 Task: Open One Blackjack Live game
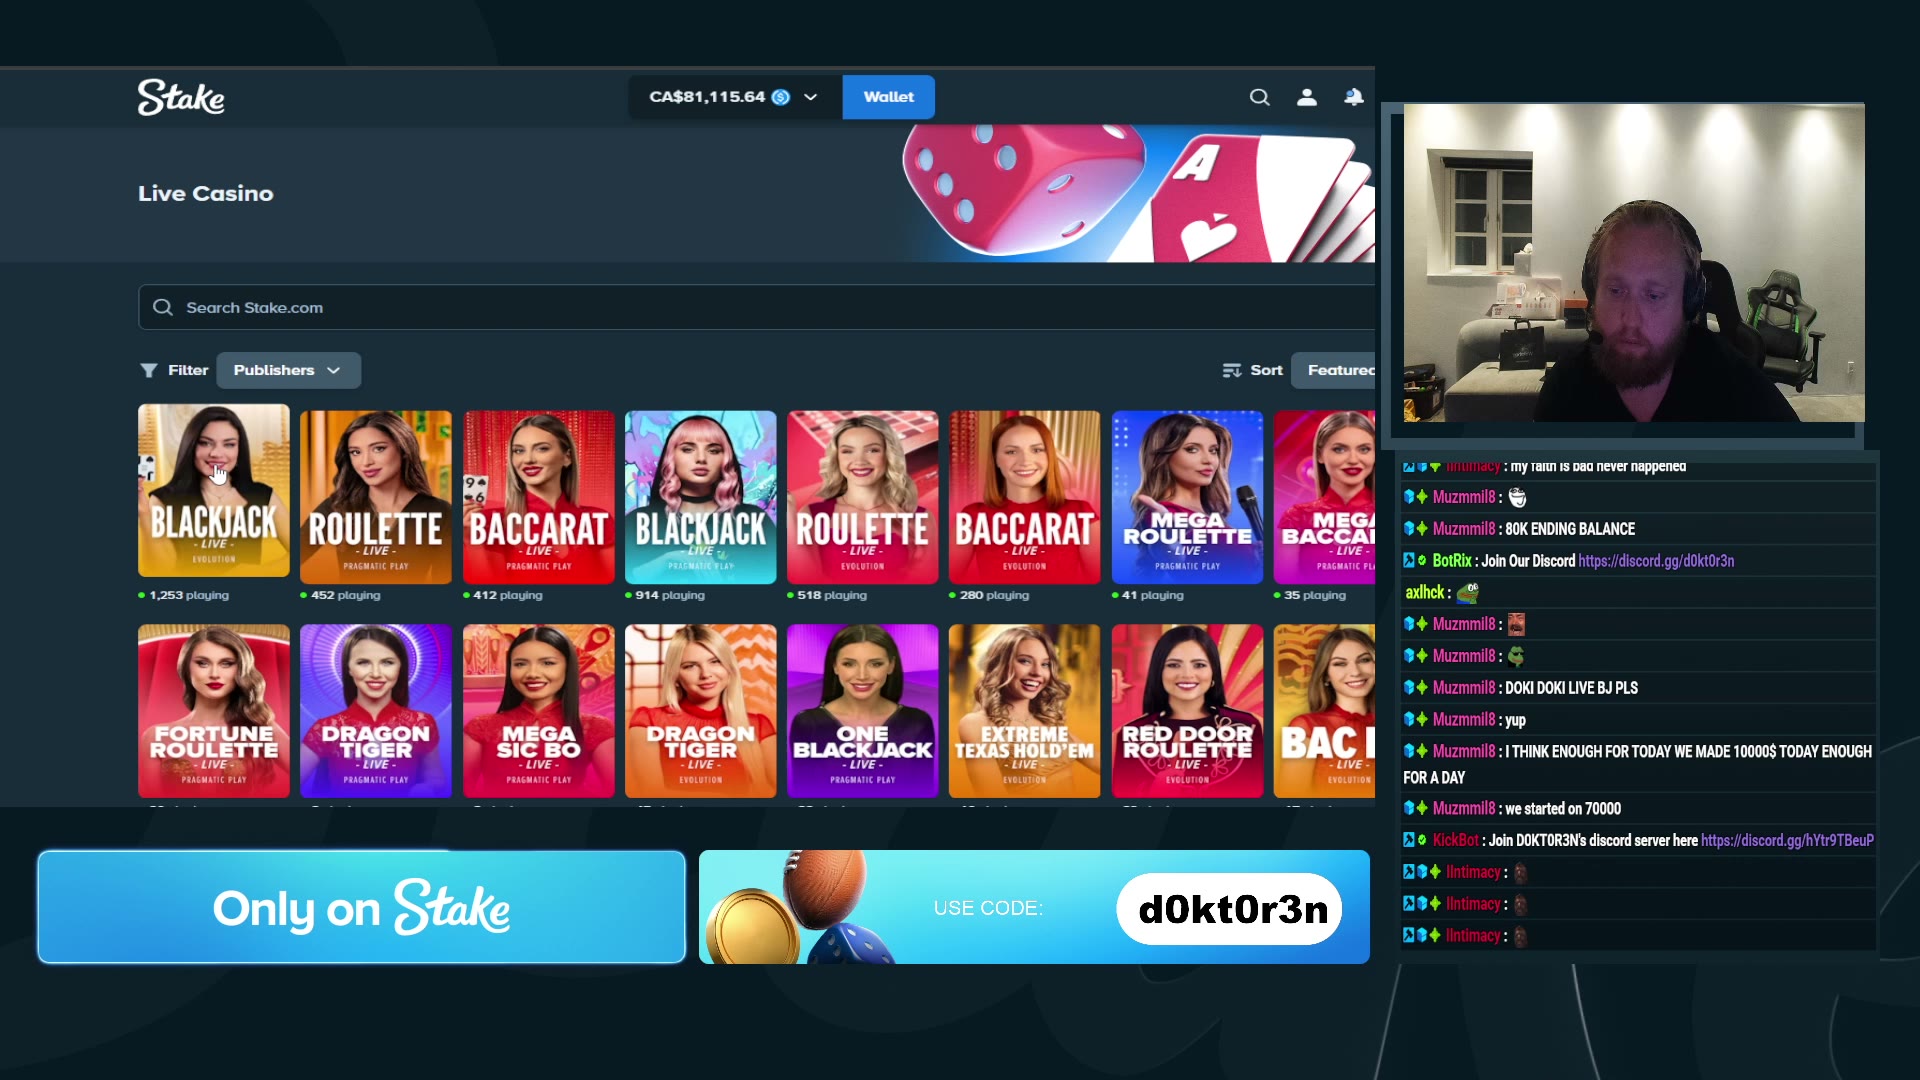[863, 711]
